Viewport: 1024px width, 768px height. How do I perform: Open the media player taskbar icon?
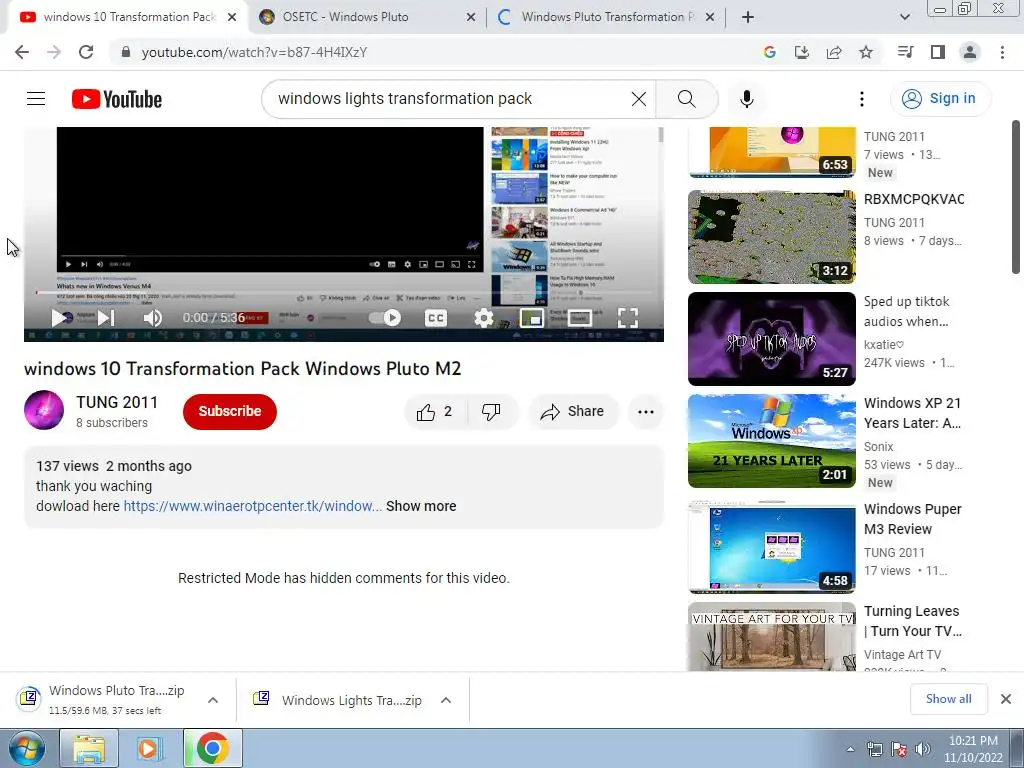pyautogui.click(x=150, y=748)
